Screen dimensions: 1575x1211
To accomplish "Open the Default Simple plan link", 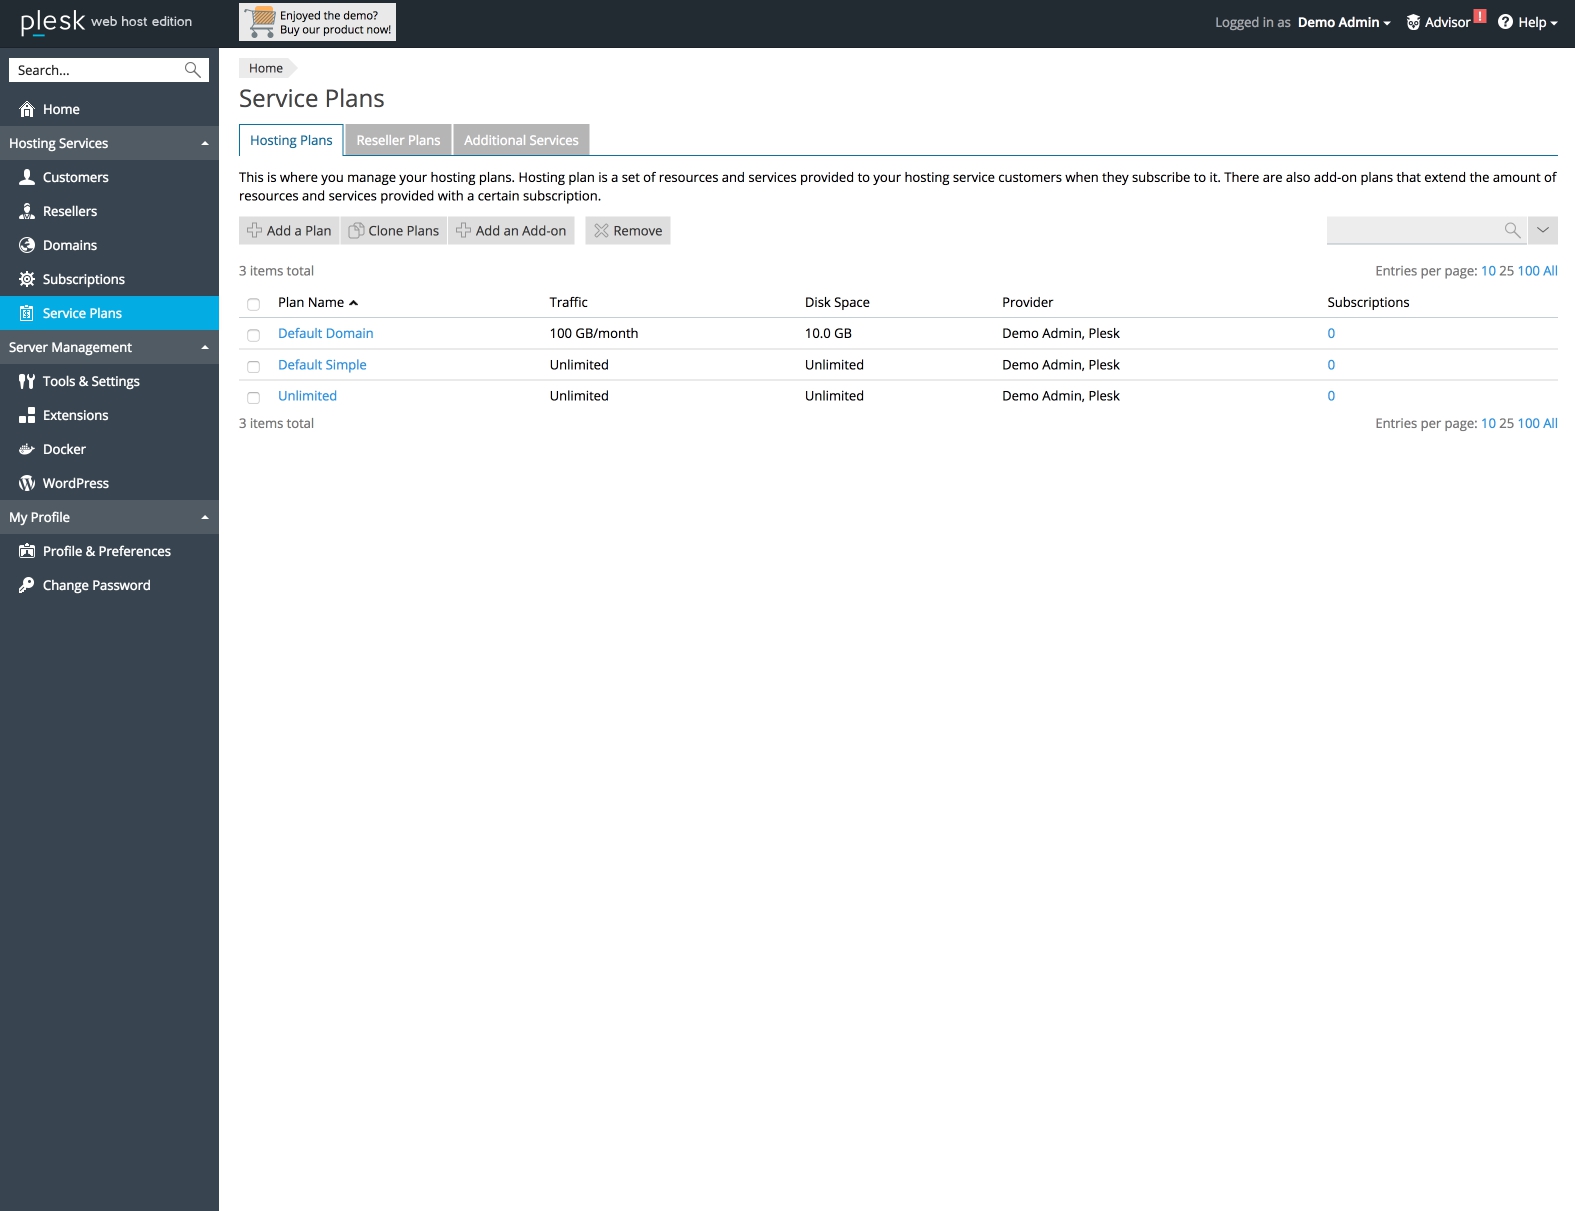I will tap(322, 365).
